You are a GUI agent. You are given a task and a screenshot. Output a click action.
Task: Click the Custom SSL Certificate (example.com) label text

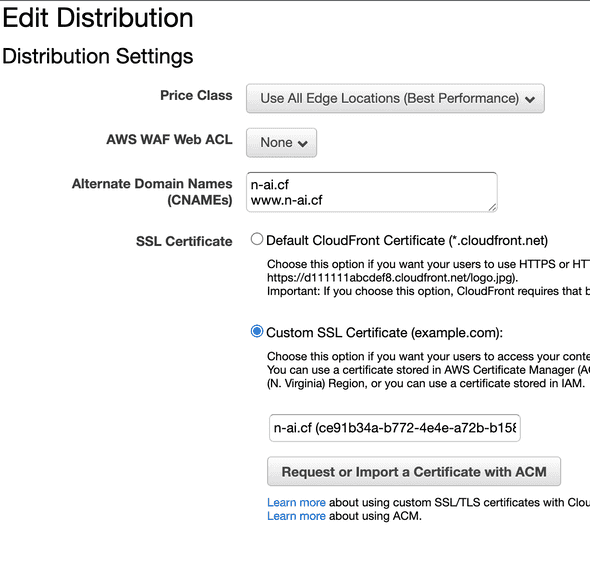[x=384, y=333]
